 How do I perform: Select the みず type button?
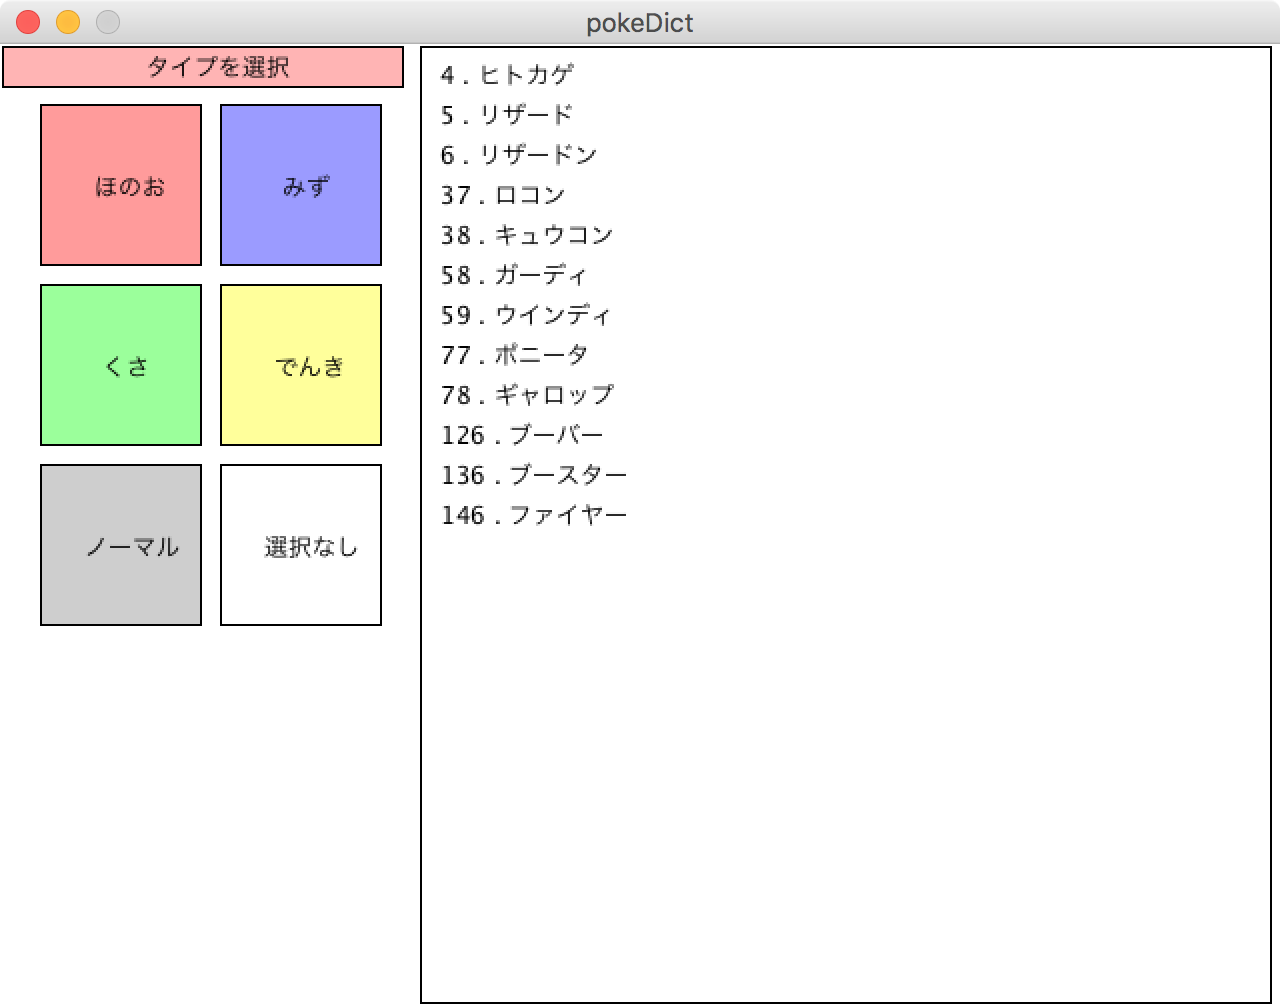(301, 185)
